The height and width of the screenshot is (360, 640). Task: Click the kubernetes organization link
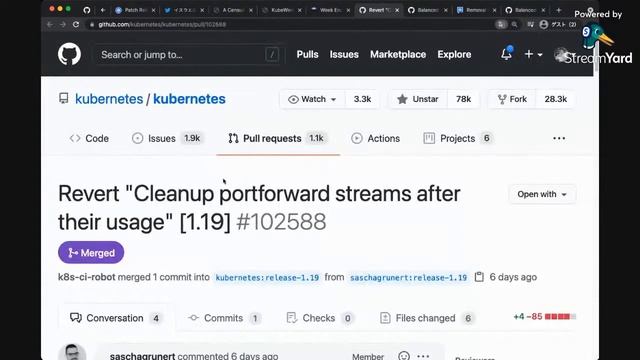pos(109,99)
